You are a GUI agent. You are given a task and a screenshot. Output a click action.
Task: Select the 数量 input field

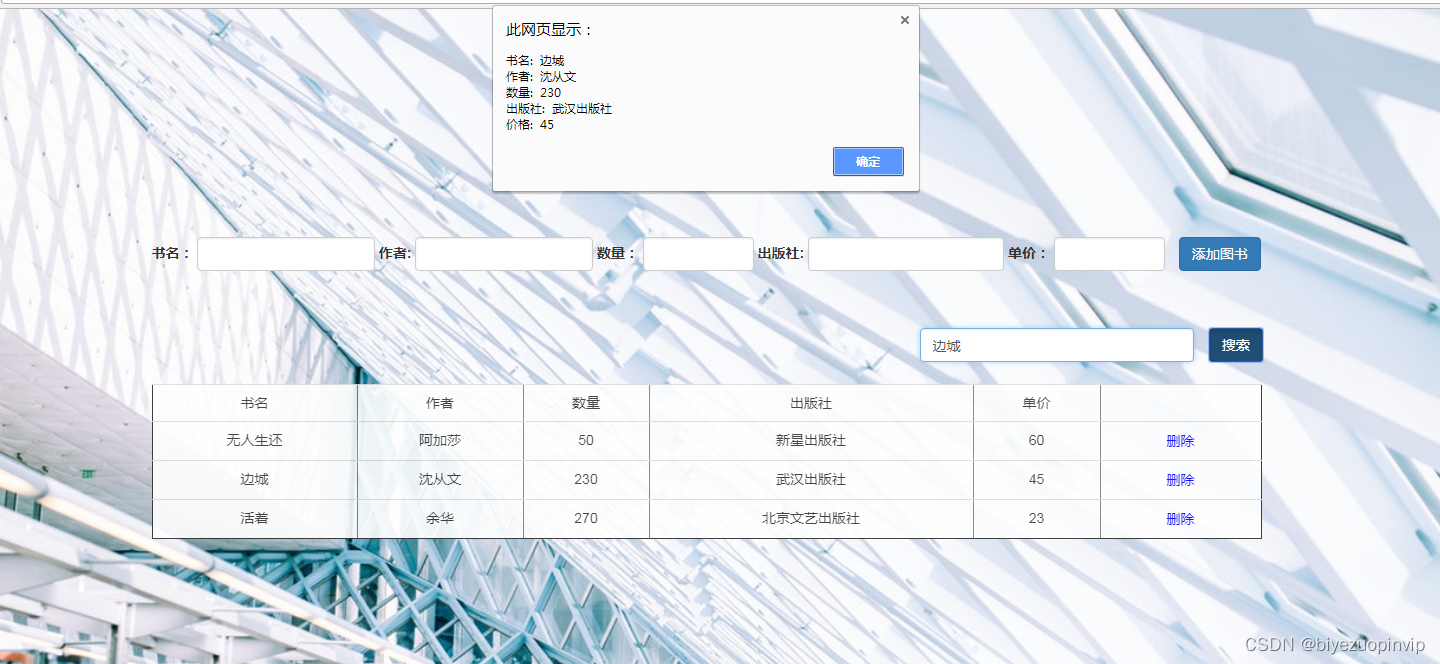click(x=698, y=253)
